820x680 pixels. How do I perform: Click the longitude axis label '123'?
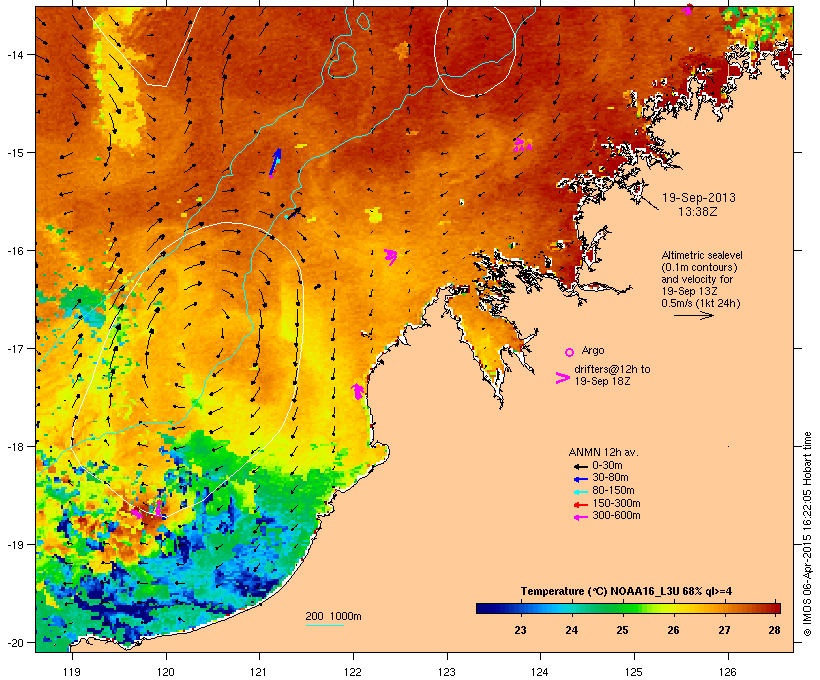click(447, 672)
